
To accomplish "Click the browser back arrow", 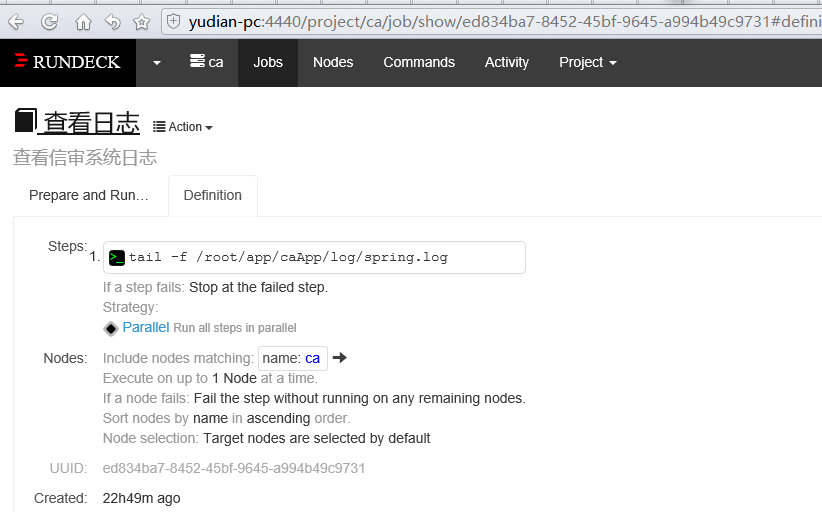I will 17,21.
